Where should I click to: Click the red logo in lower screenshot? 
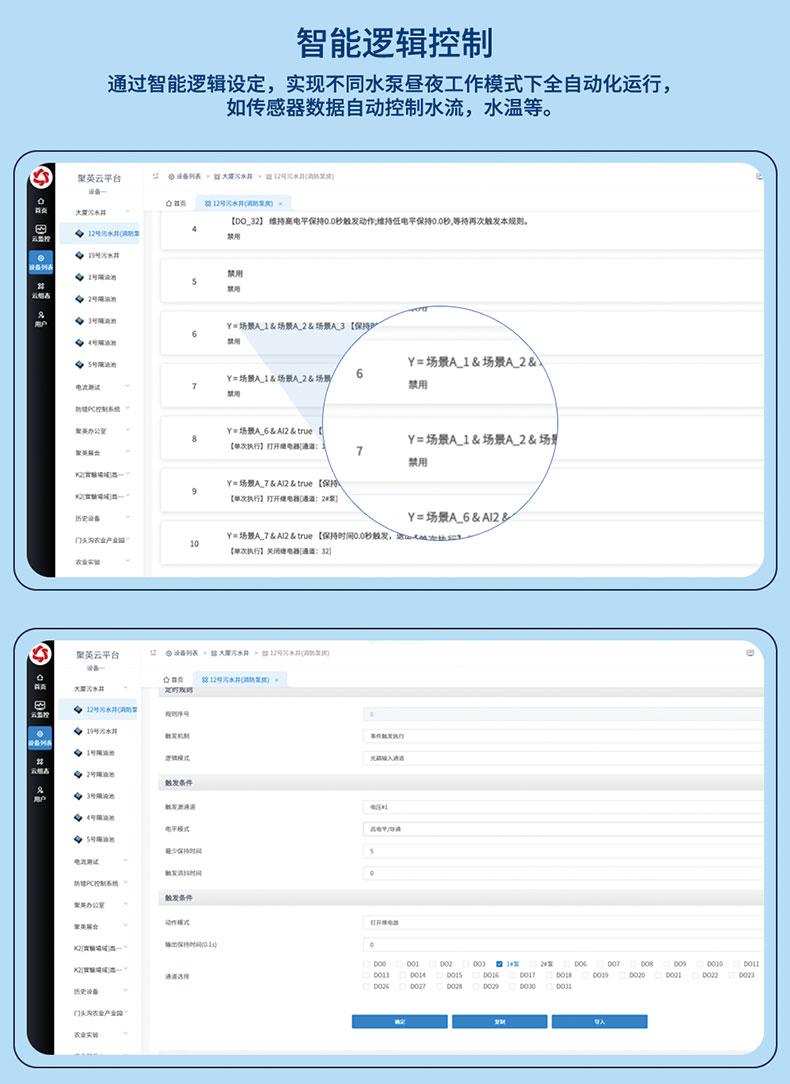[x=41, y=654]
